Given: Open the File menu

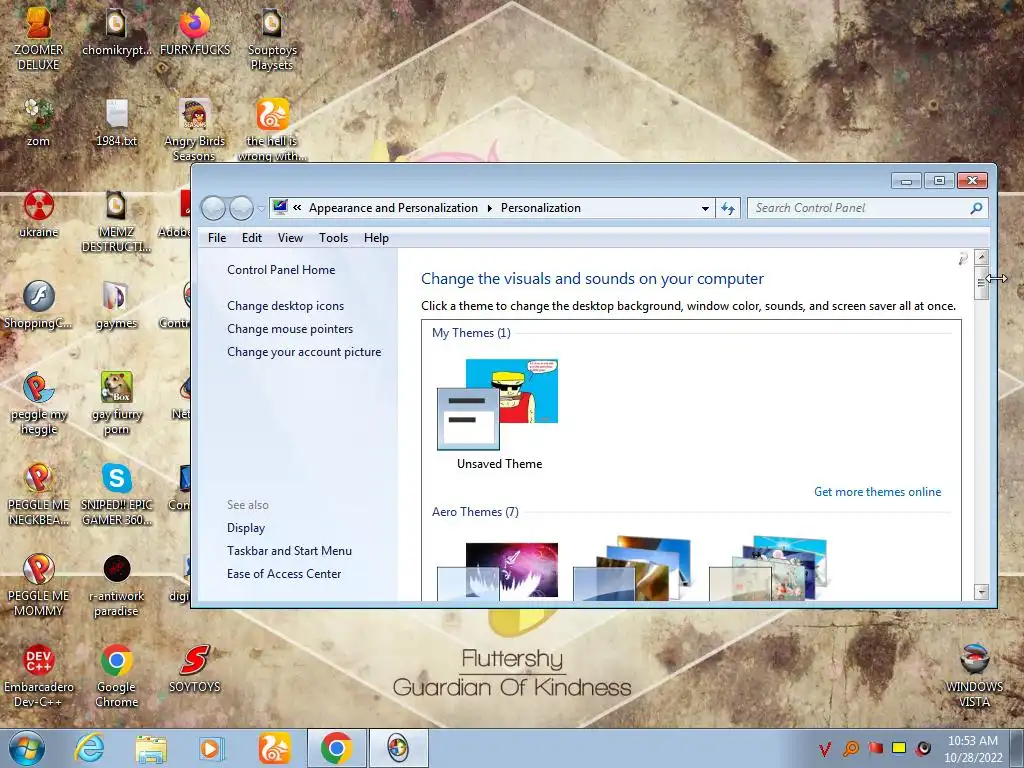Looking at the screenshot, I should pos(217,238).
